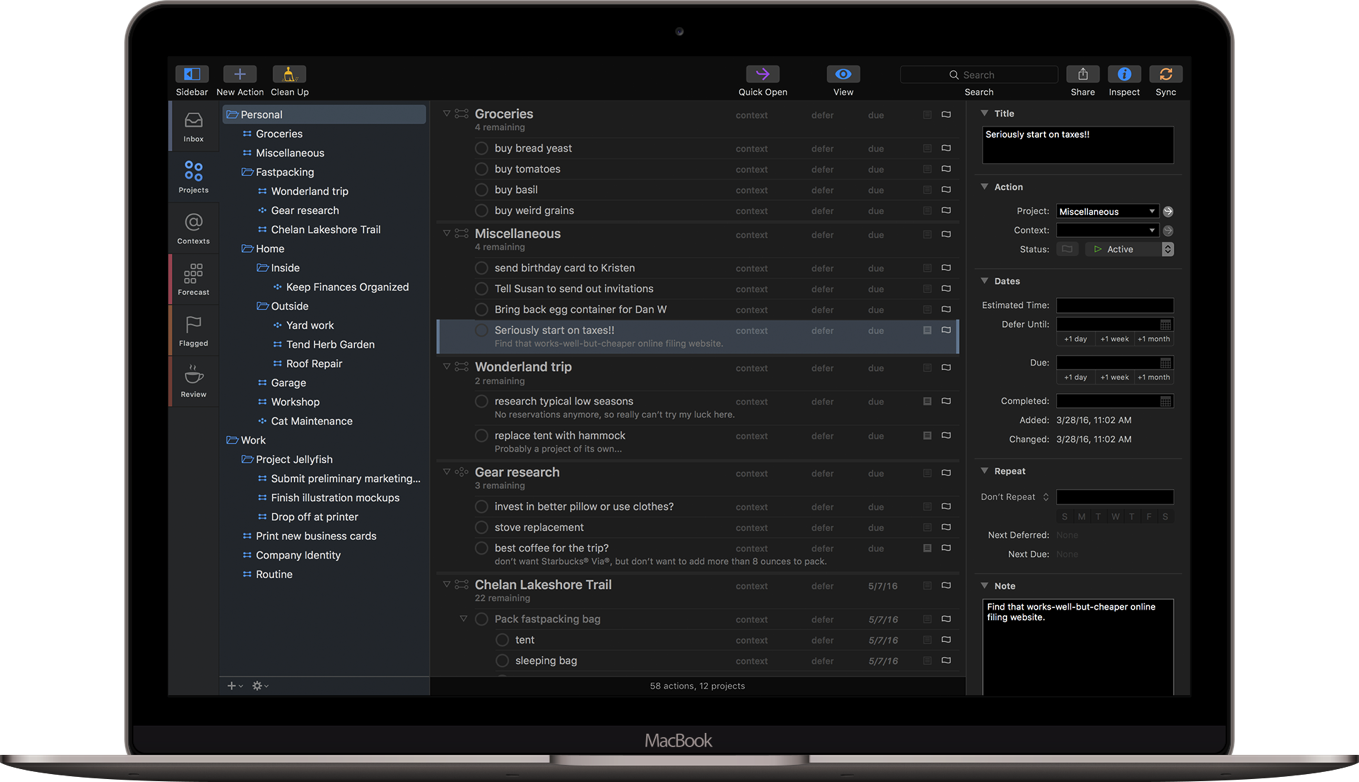Open the Defer Until calendar picker icon
Viewport: 1359px width, 782px height.
click(x=1166, y=325)
